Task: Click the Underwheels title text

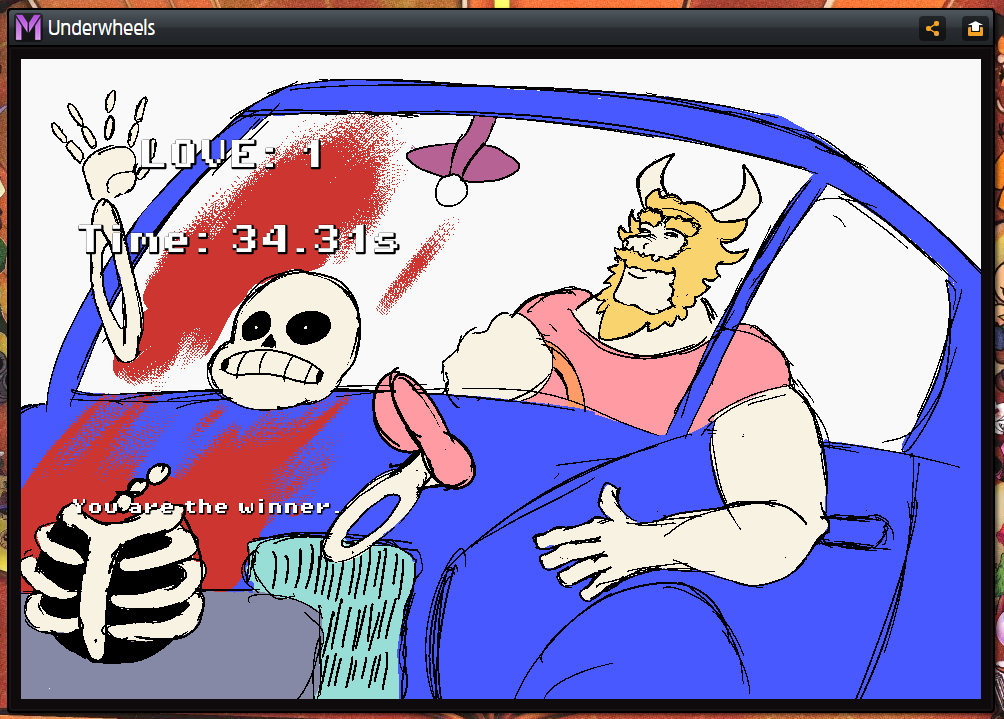Action: click(x=101, y=28)
